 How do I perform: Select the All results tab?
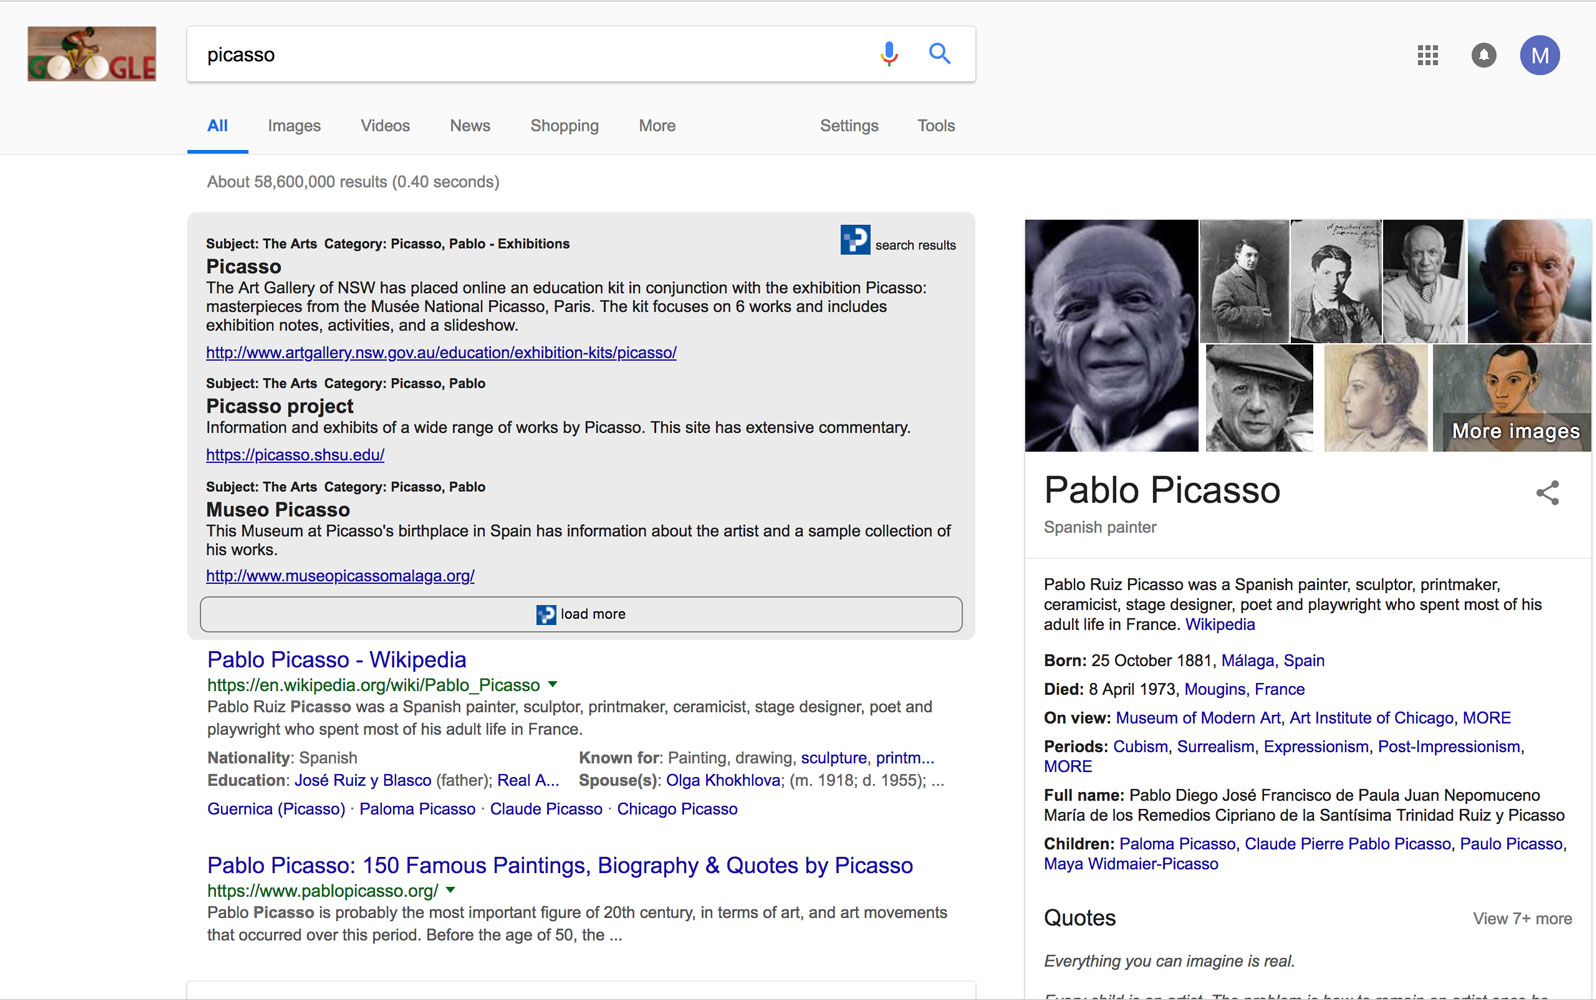(217, 126)
